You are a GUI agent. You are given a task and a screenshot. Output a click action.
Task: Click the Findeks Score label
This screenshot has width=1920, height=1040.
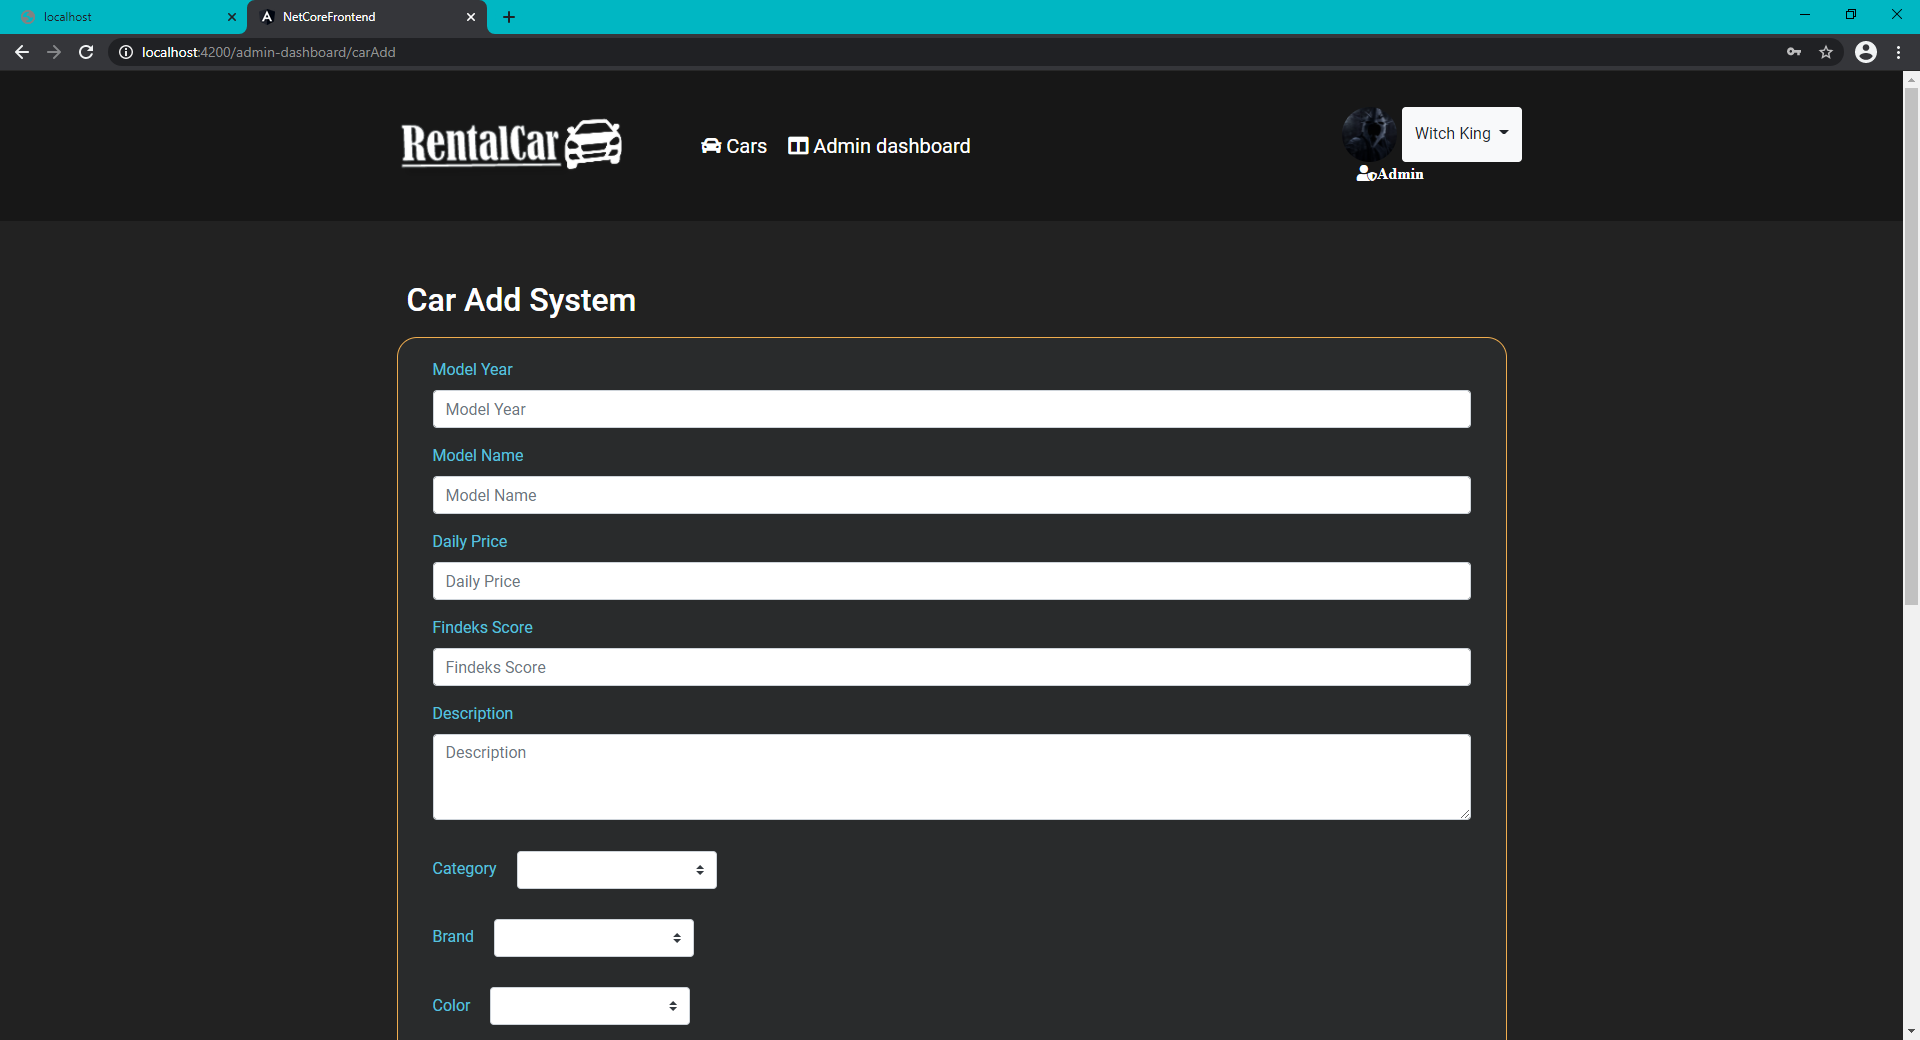click(482, 628)
